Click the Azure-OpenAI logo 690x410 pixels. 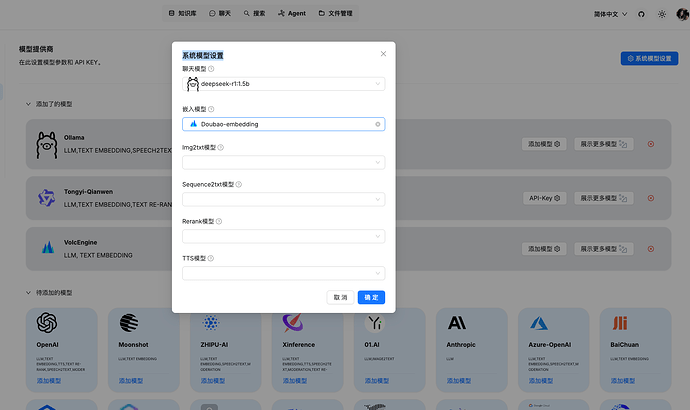539,323
